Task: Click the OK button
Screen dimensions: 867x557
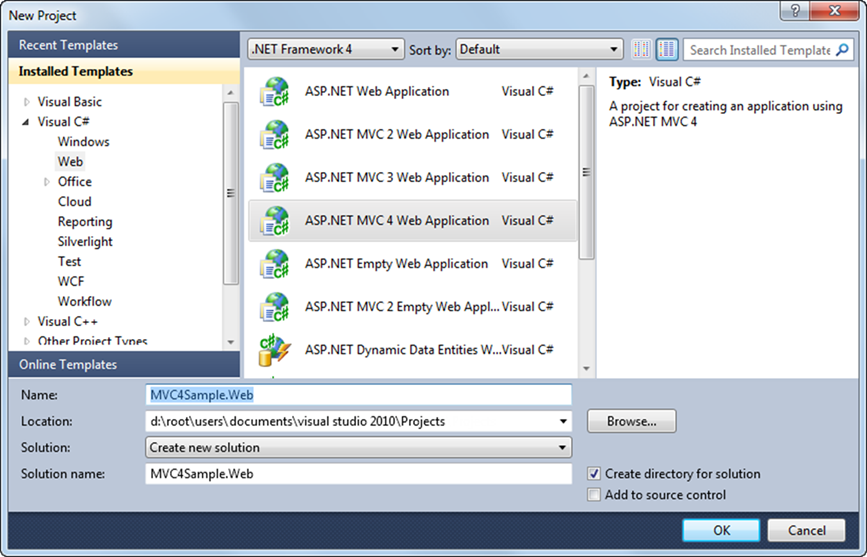Action: pos(721,530)
